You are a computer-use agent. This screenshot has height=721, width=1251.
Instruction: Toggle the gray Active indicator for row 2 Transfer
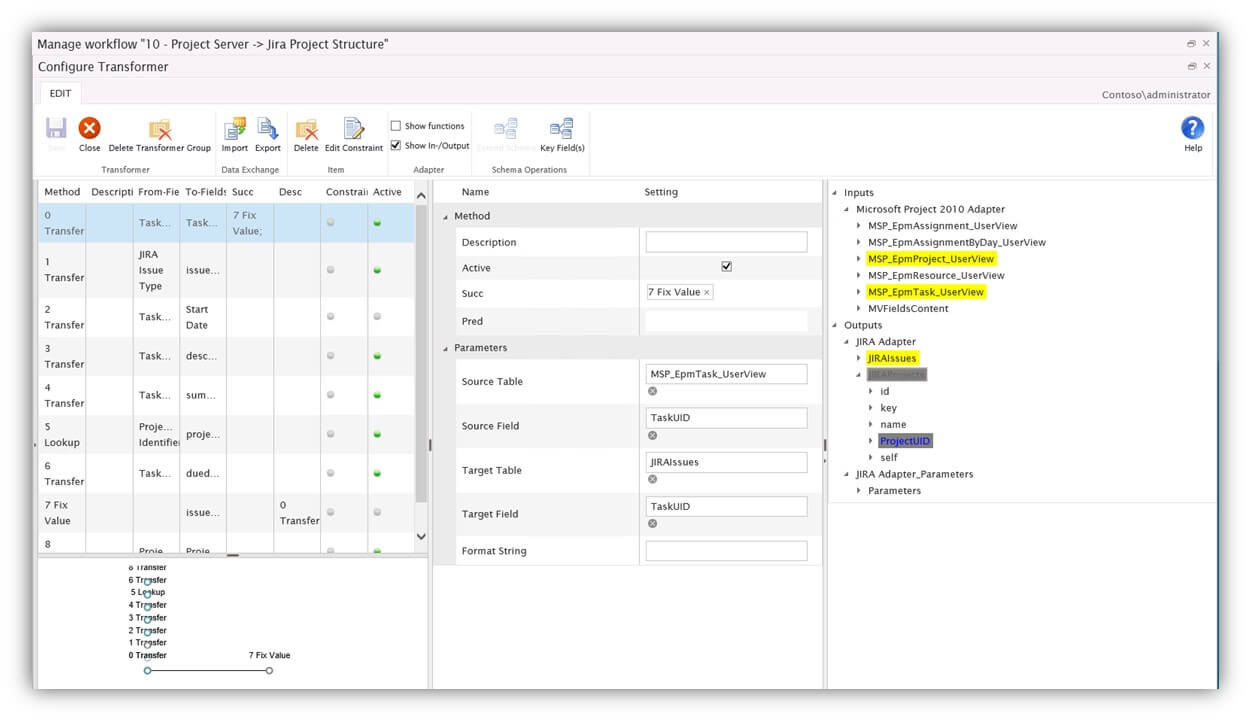377,316
